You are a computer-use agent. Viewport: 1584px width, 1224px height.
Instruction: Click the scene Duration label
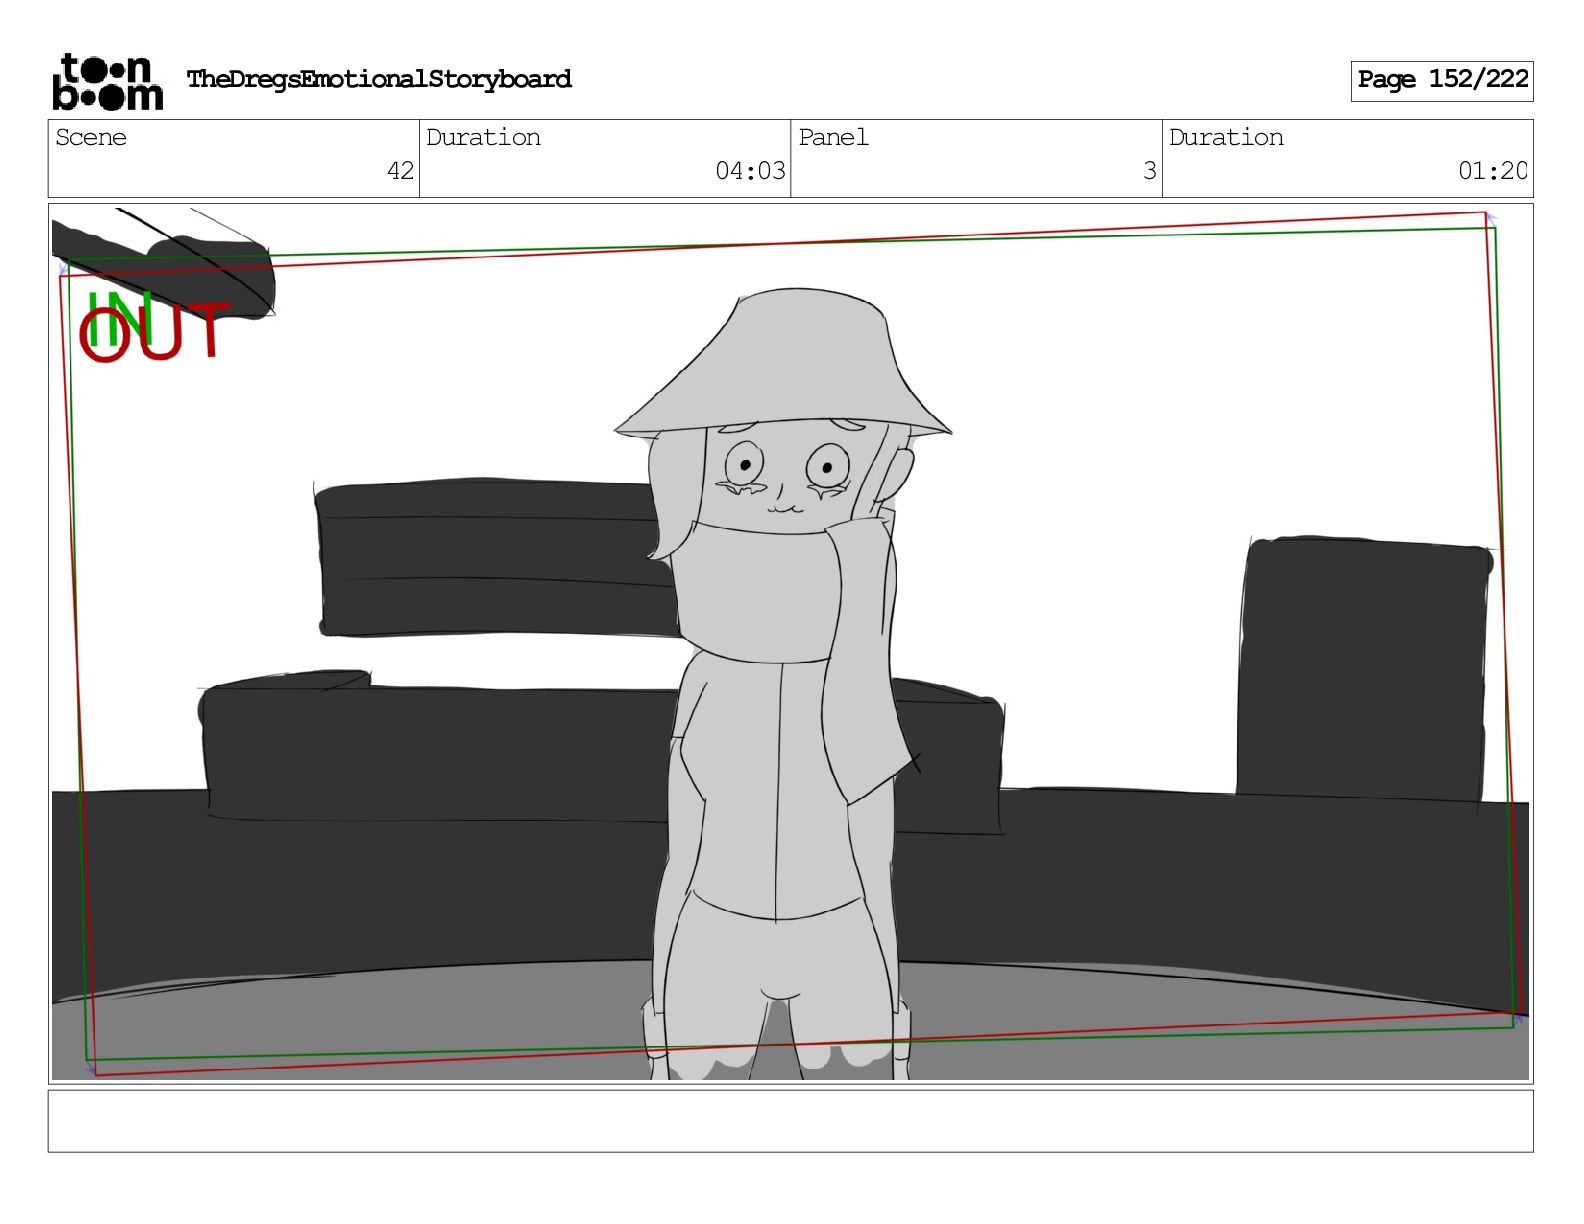[x=483, y=137]
